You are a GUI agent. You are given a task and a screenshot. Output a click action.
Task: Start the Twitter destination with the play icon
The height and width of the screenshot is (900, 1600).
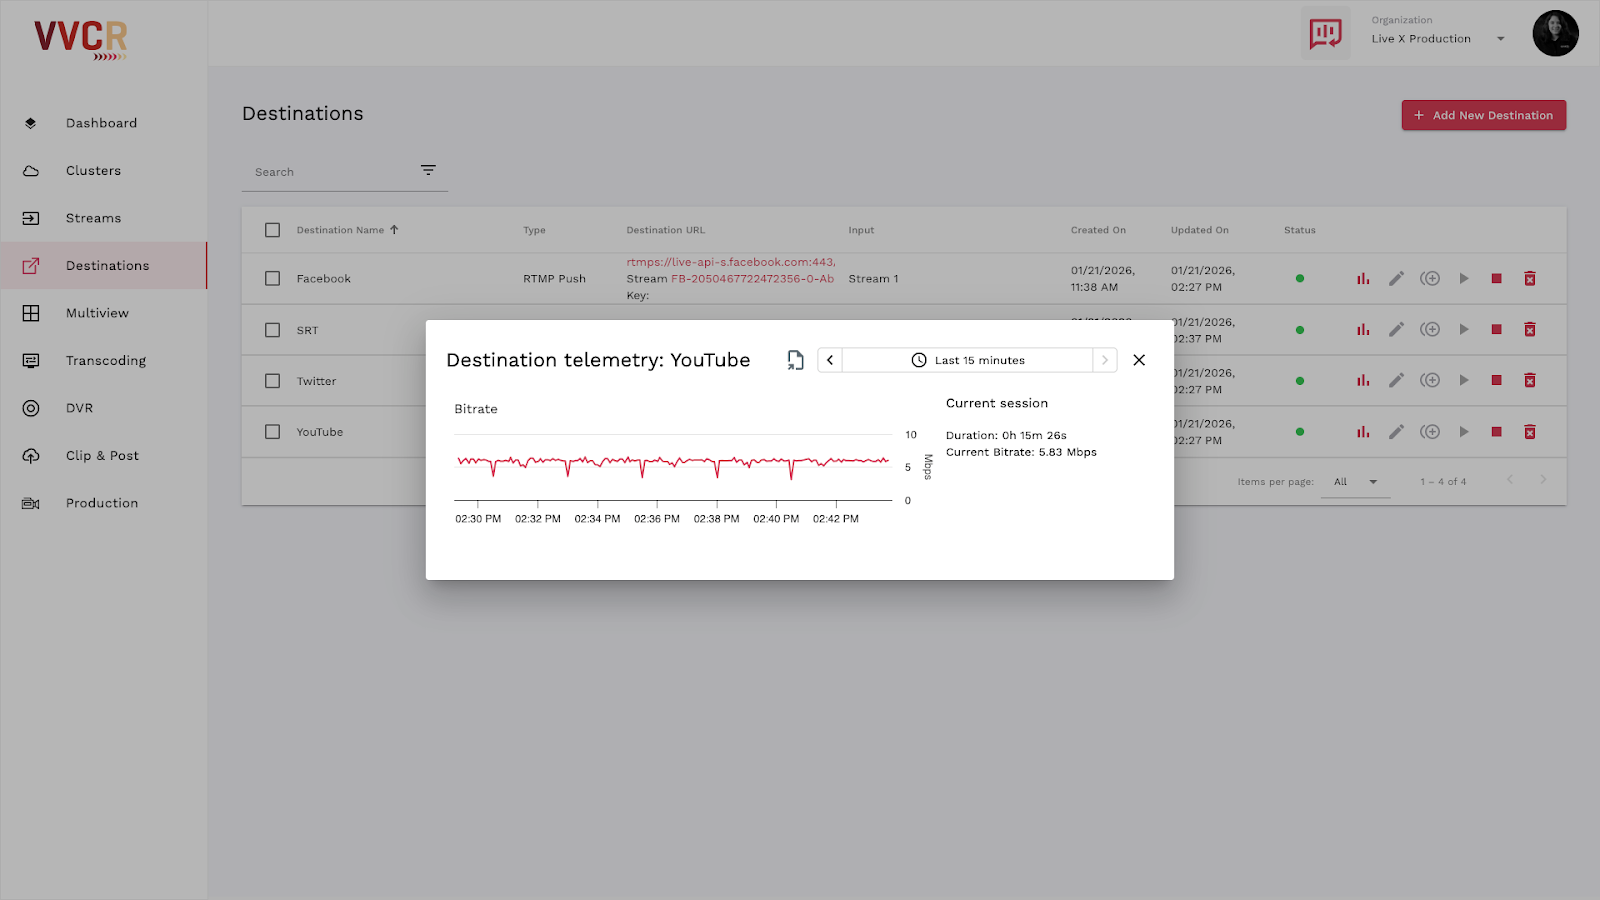1463,380
